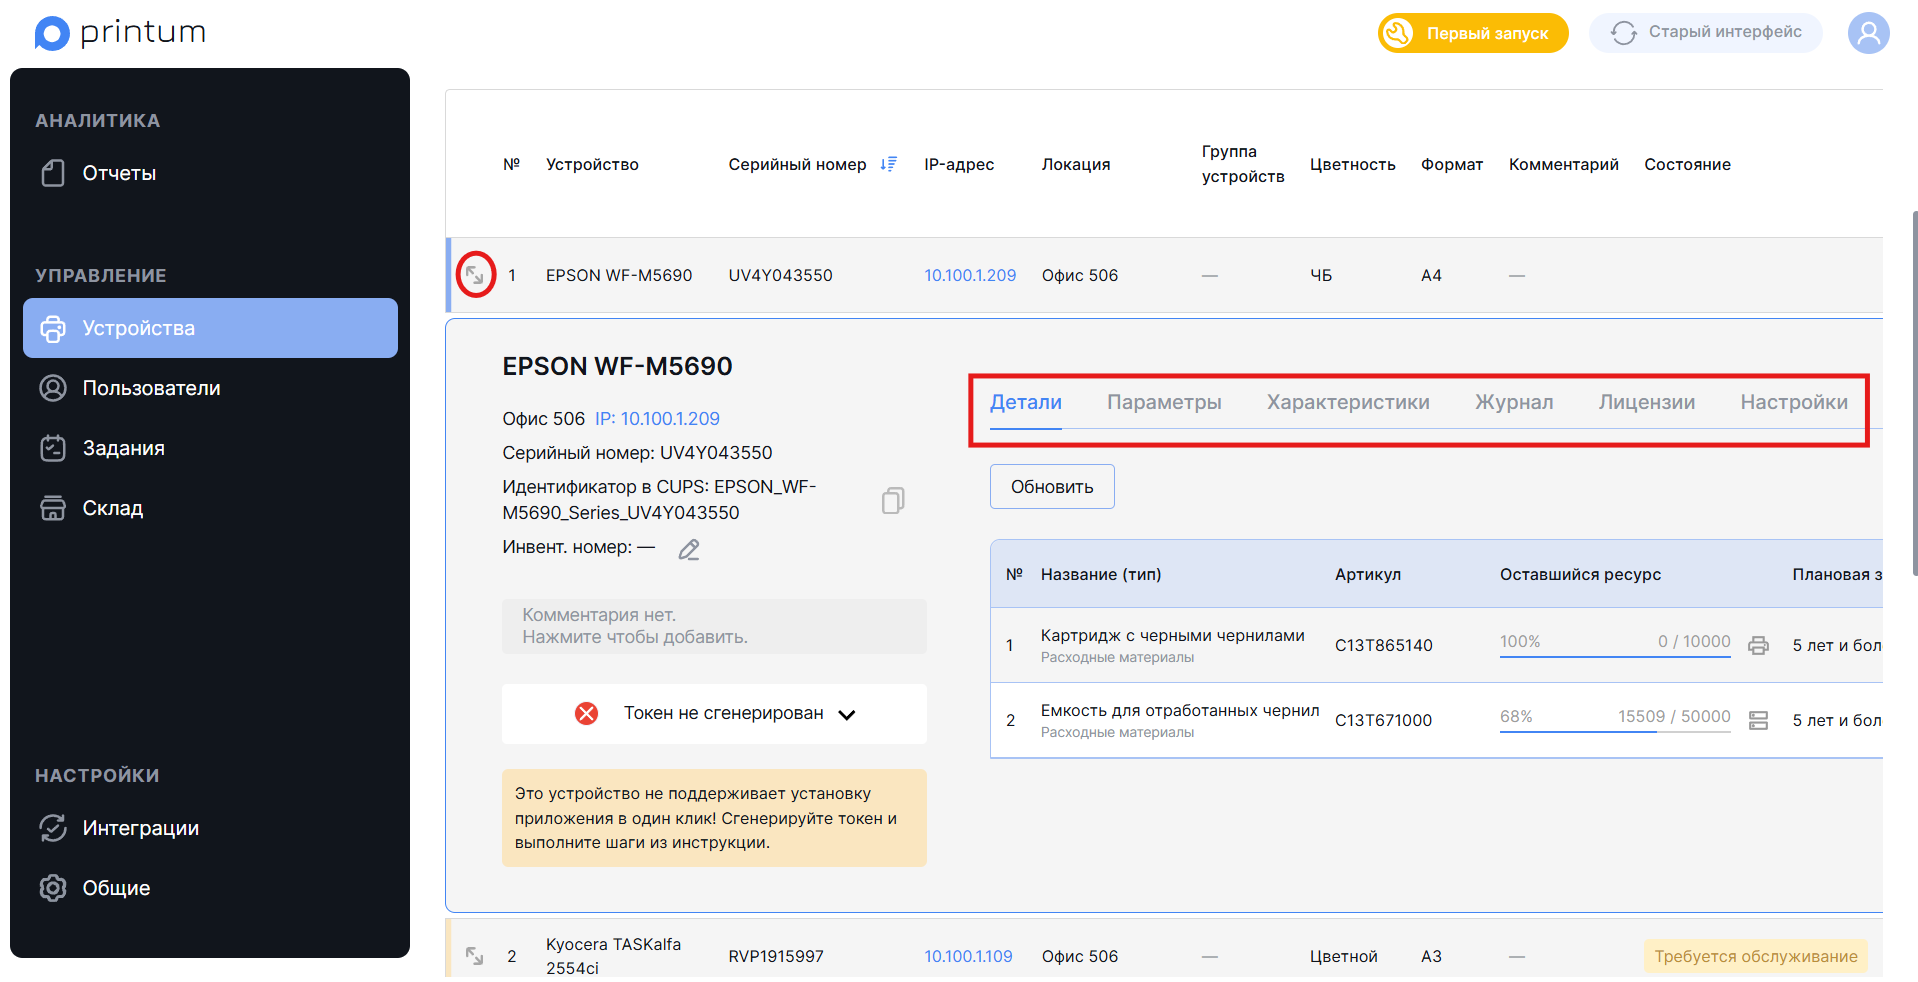Click the Цветность column header
The height and width of the screenshot is (982, 1918).
click(x=1353, y=164)
